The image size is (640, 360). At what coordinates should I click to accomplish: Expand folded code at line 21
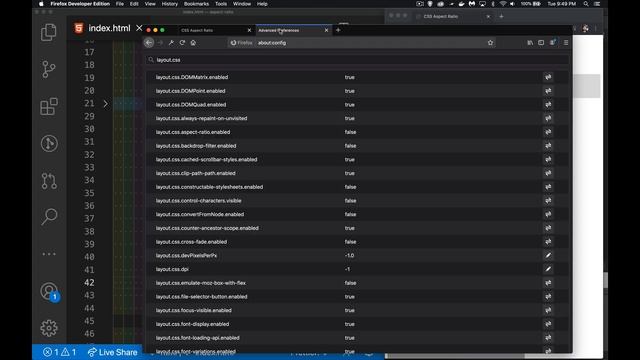pyautogui.click(x=105, y=104)
